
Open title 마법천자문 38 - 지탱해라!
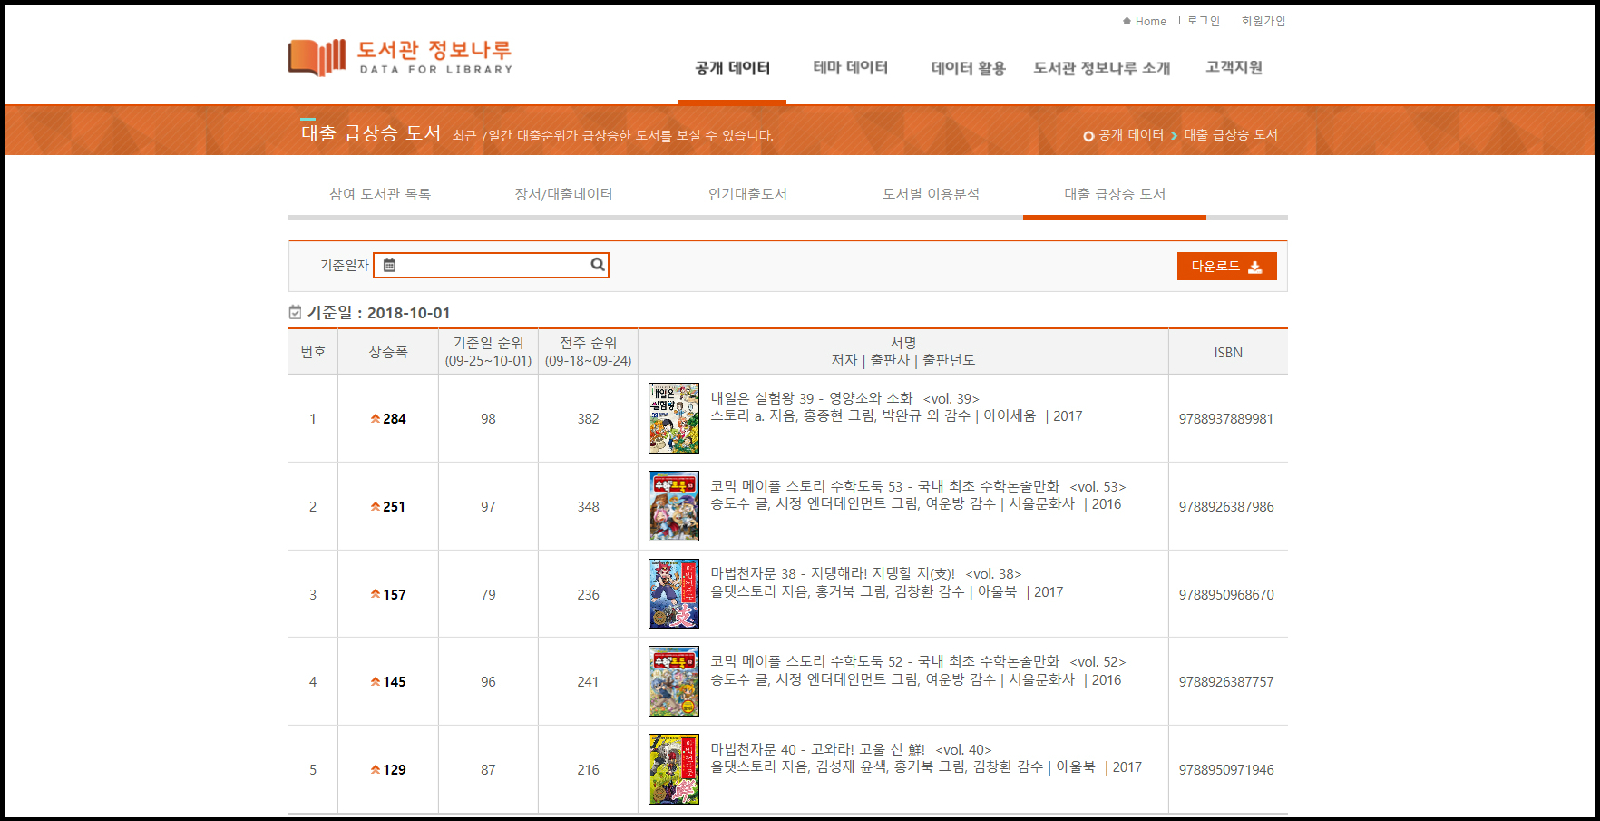coord(866,574)
